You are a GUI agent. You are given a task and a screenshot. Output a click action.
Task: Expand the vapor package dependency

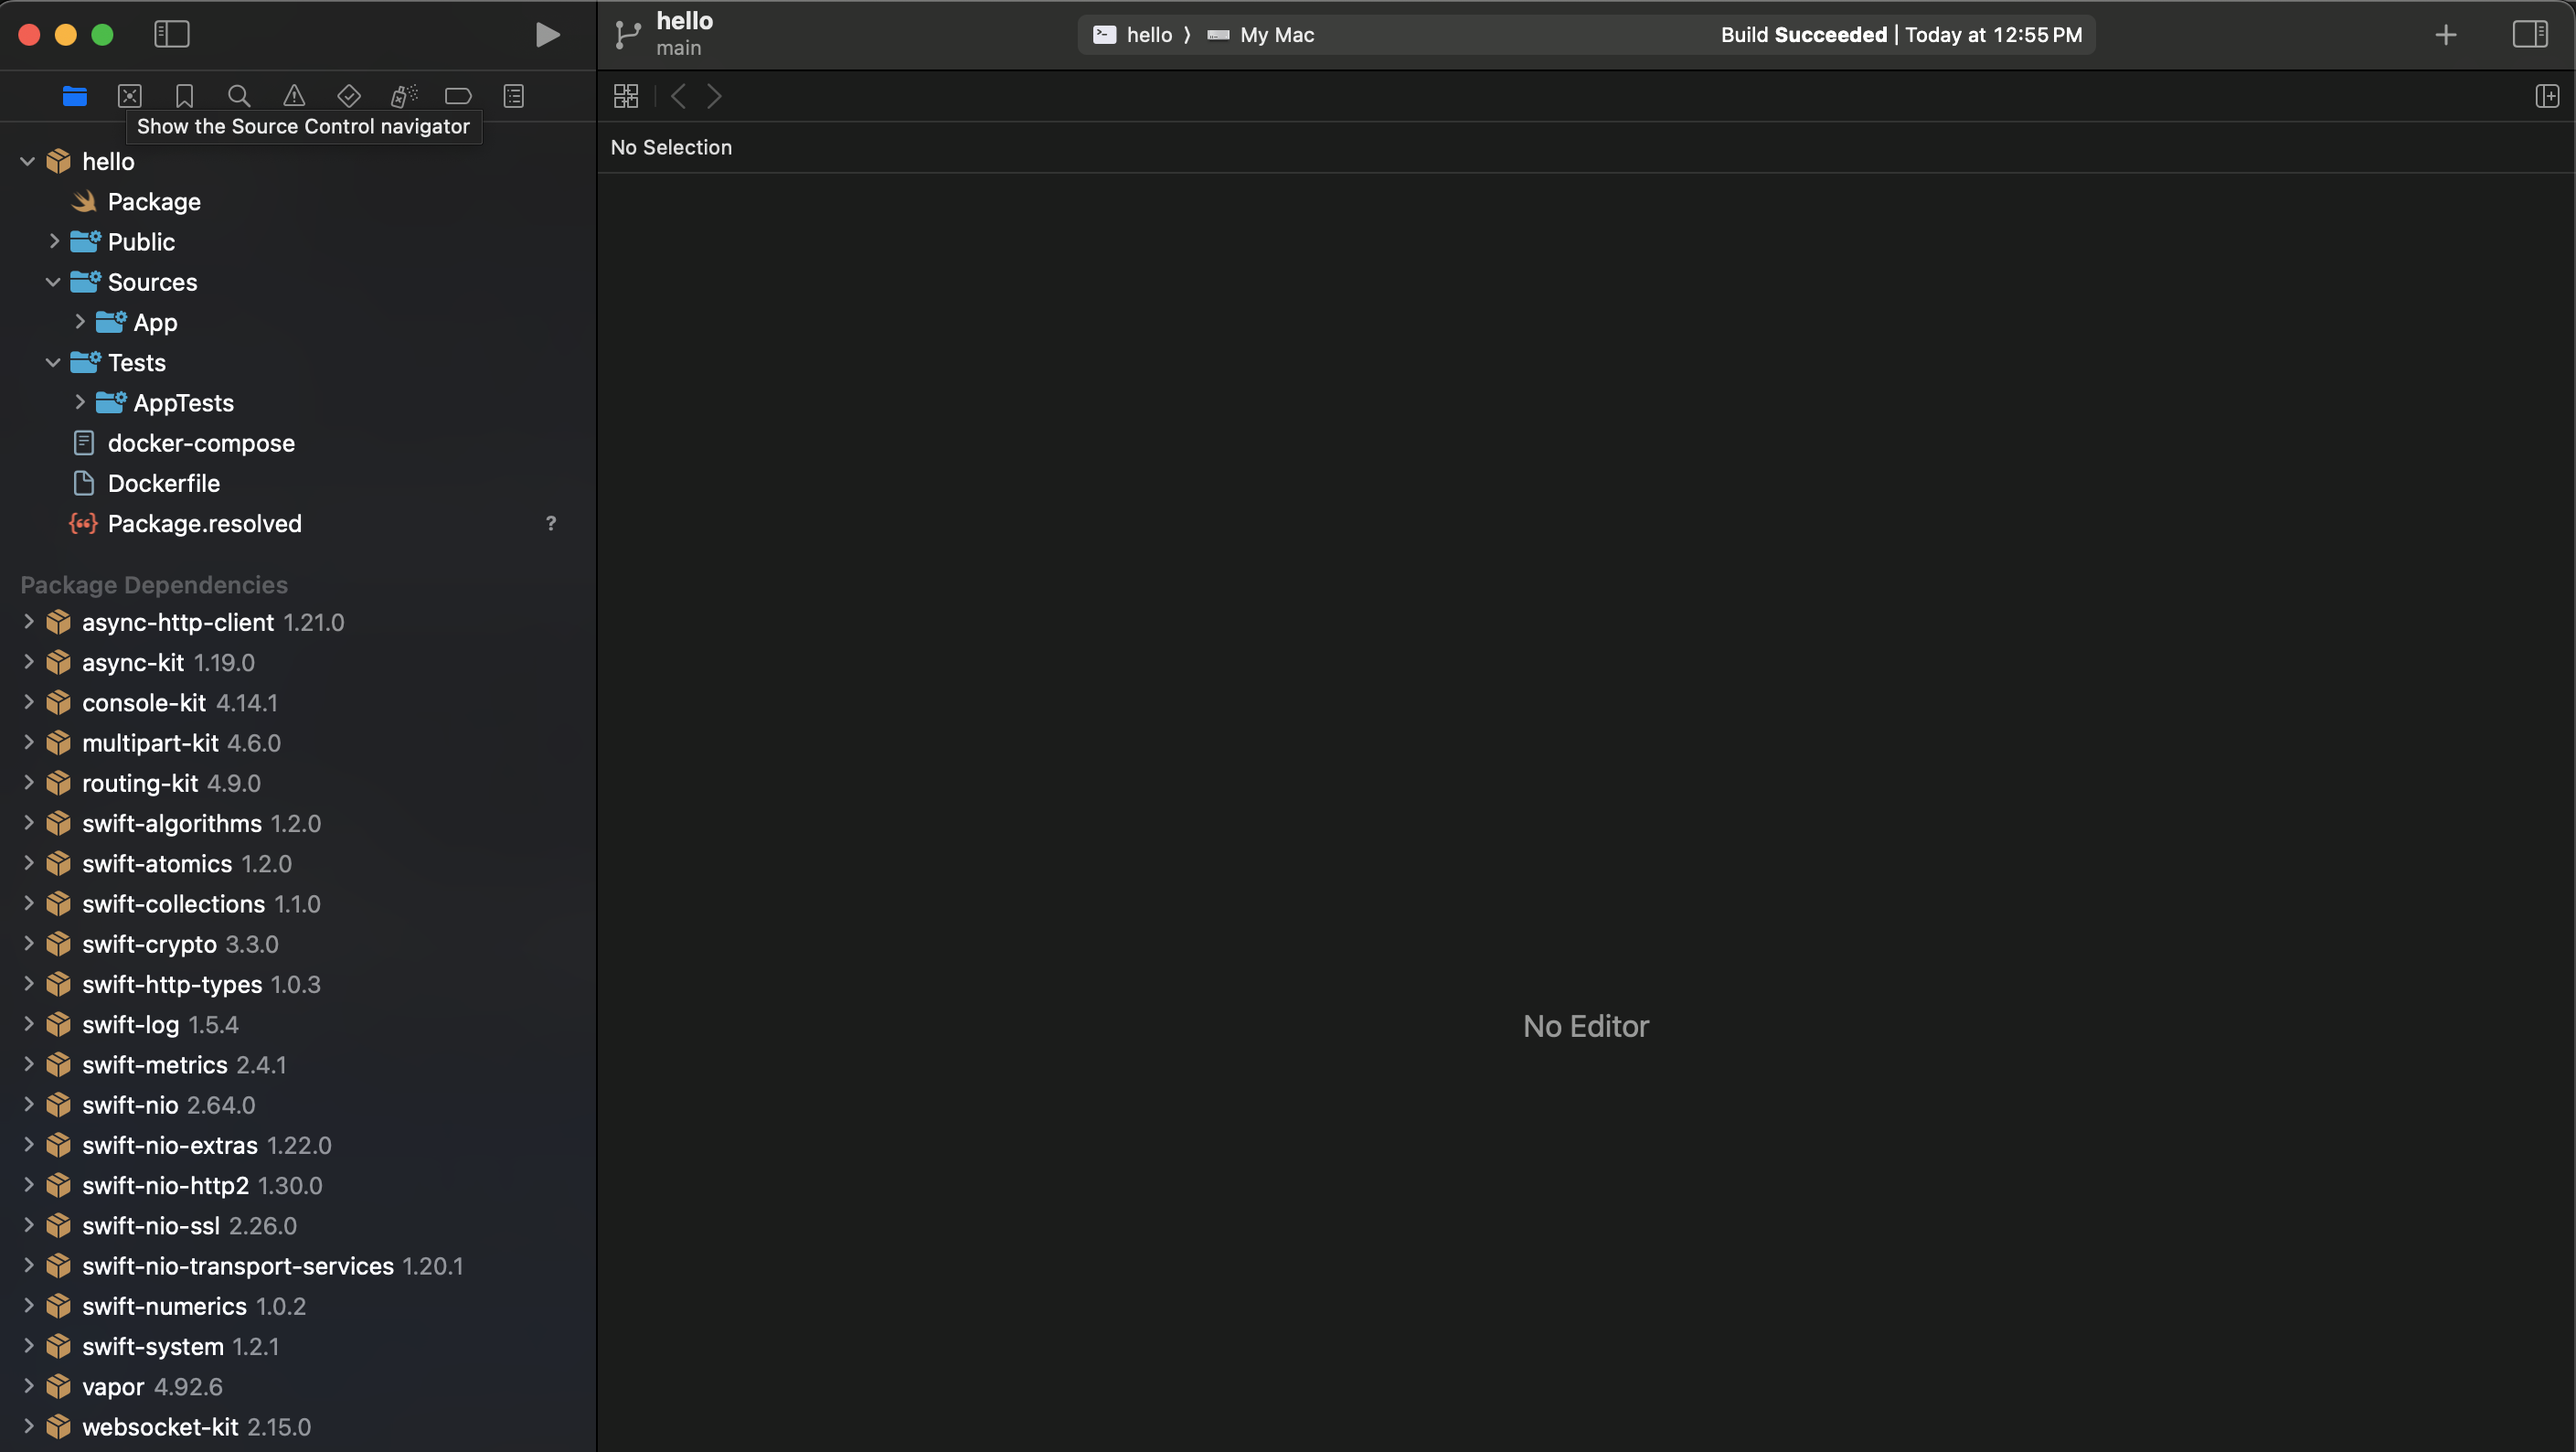[28, 1386]
